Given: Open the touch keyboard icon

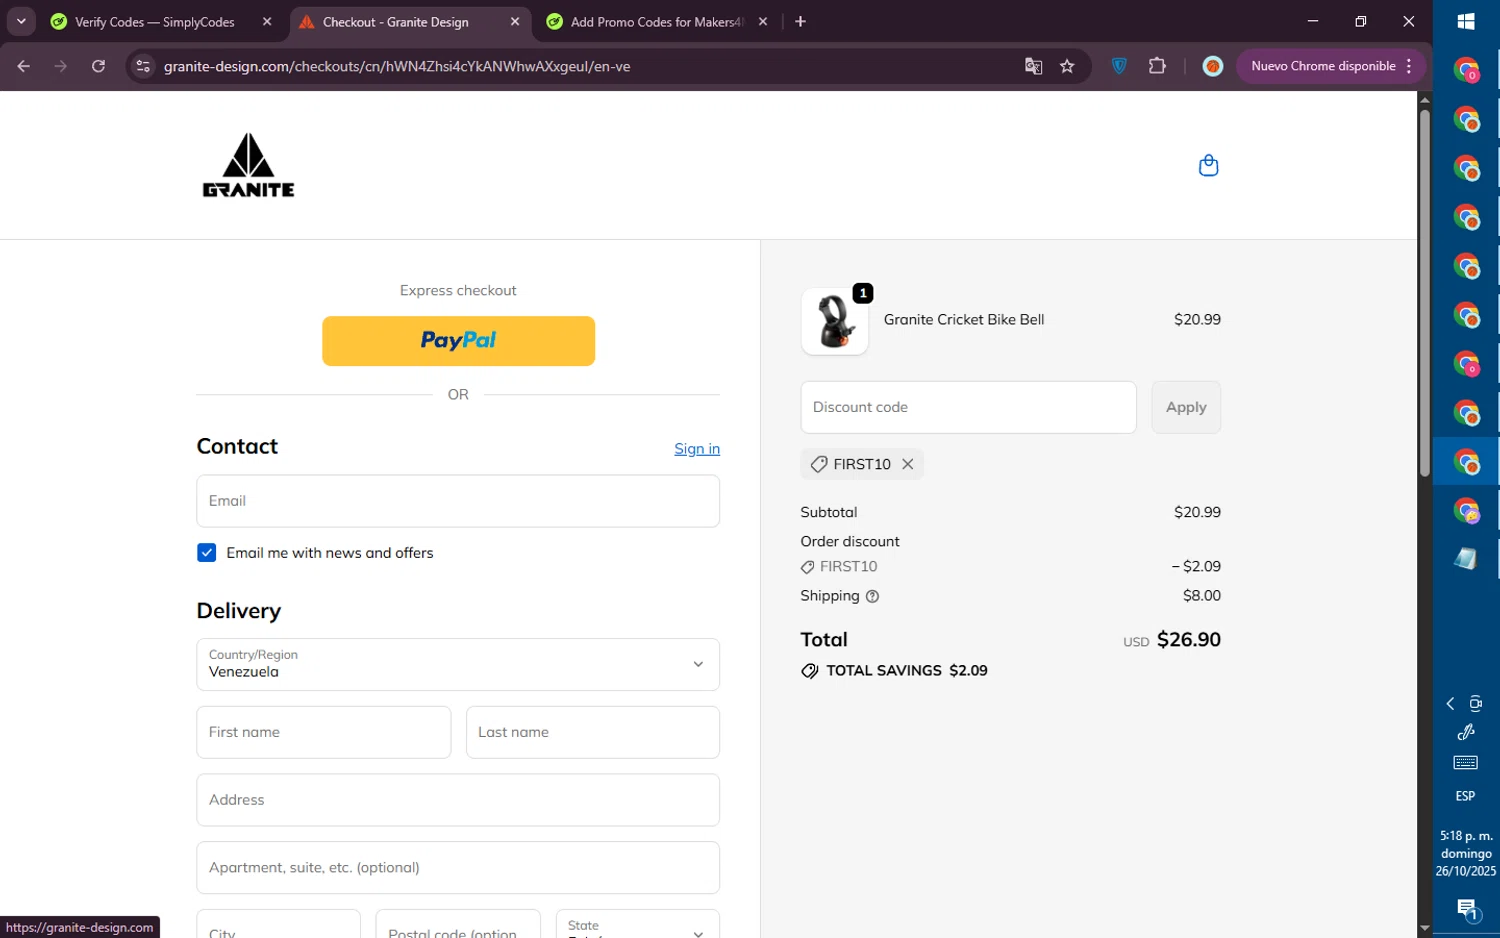Looking at the screenshot, I should [x=1466, y=763].
